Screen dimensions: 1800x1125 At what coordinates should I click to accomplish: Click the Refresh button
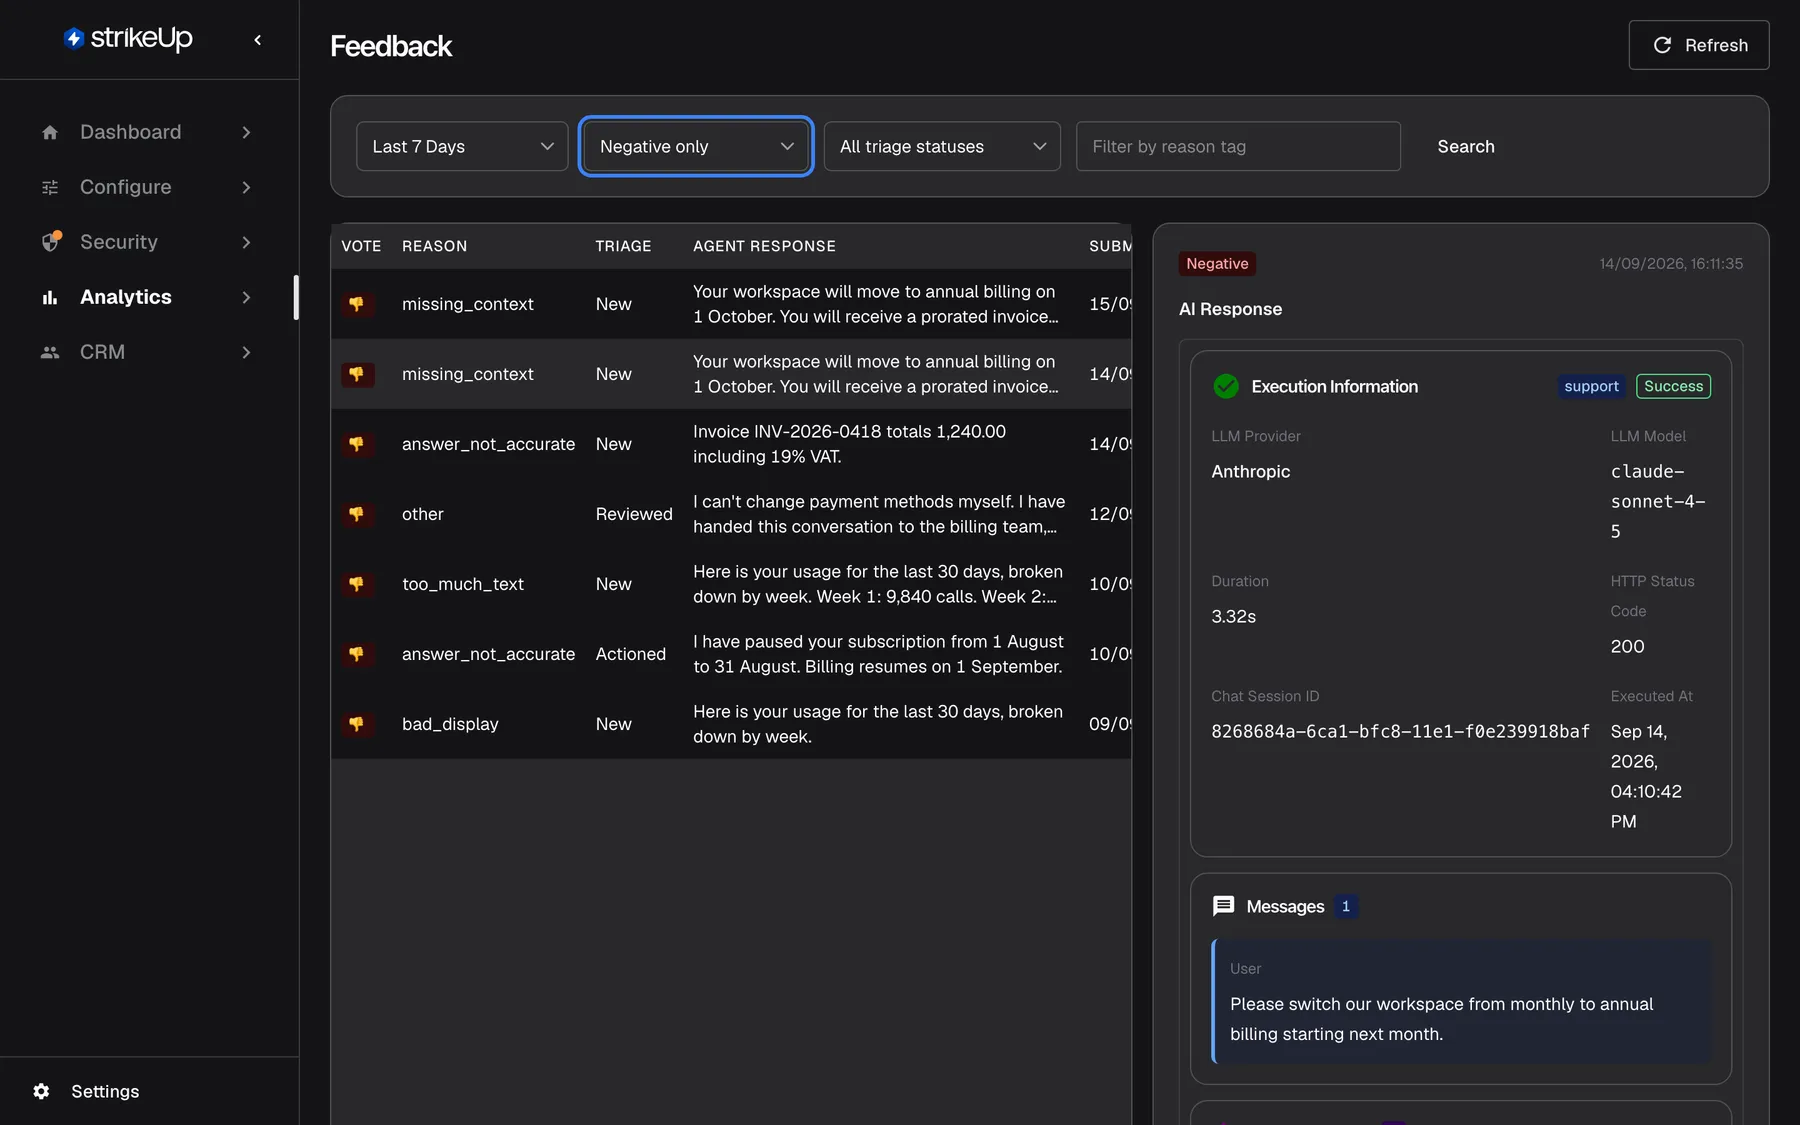[1698, 45]
